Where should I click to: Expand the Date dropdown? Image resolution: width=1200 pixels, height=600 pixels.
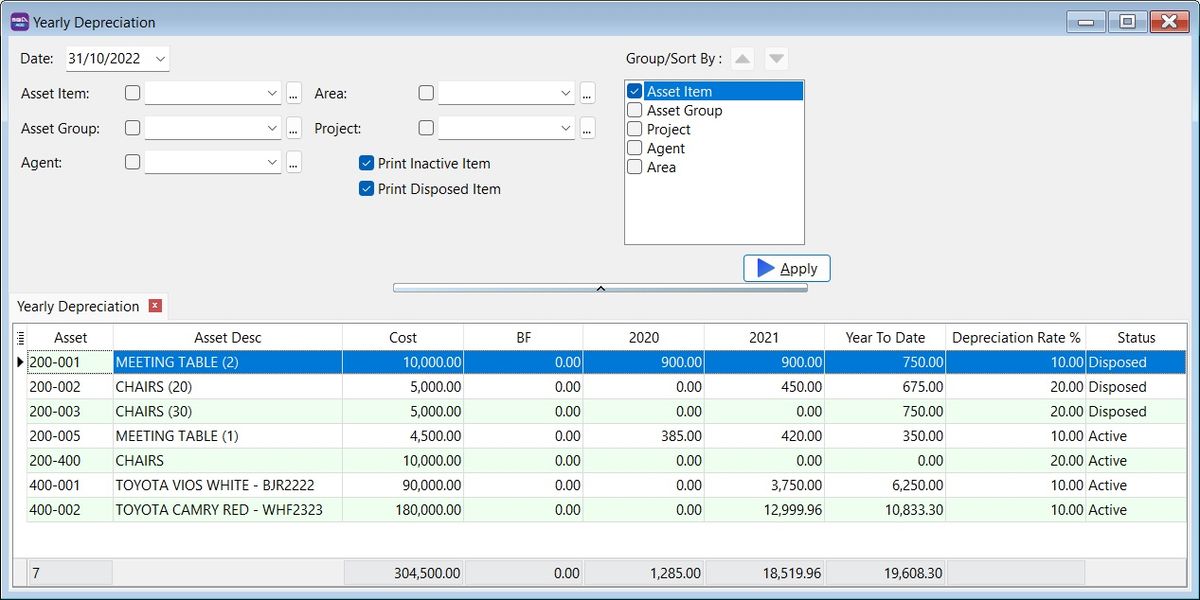[x=161, y=59]
